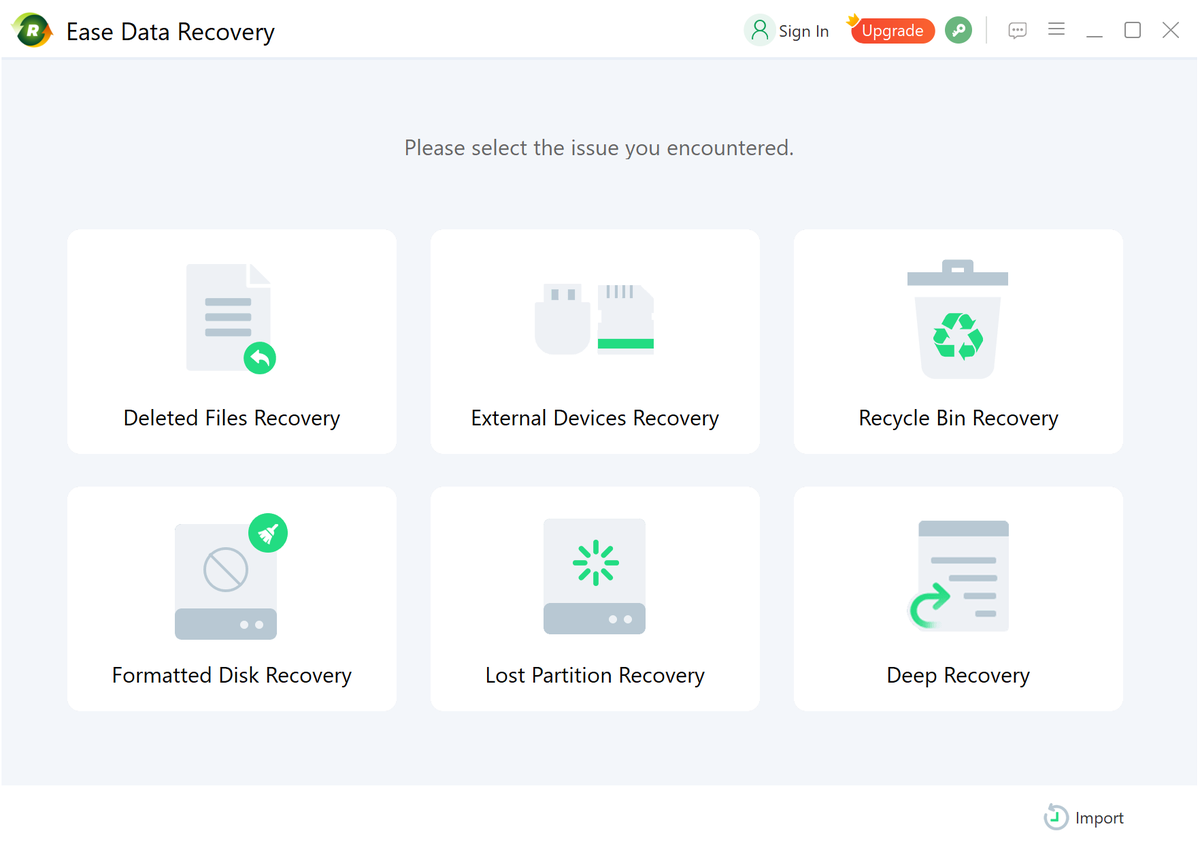The image size is (1200, 848).
Task: Click the recycle bin trash can icon
Action: [958, 319]
